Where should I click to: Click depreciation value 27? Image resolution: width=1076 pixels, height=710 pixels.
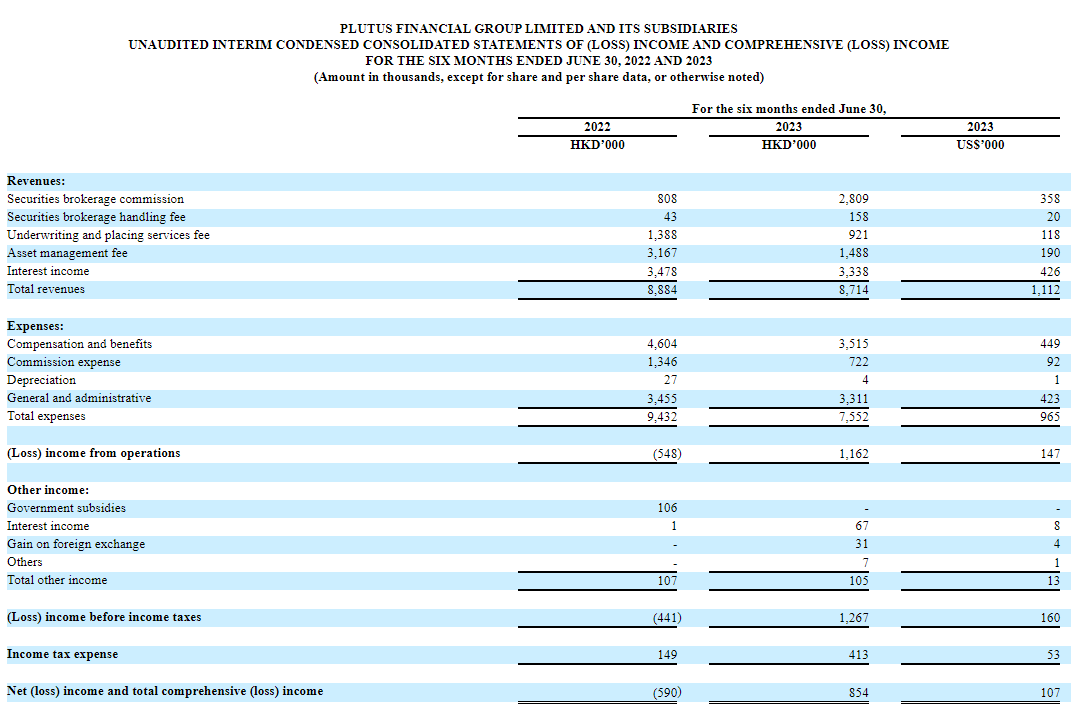670,380
